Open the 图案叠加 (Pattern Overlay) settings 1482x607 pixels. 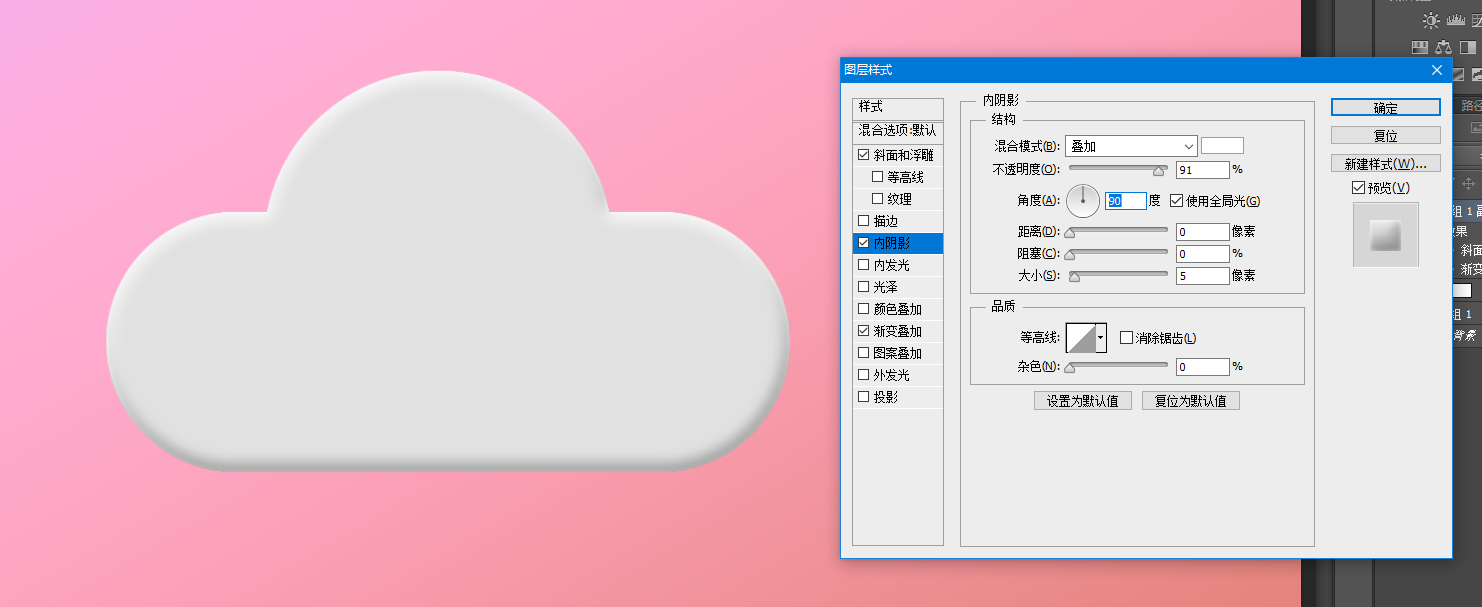point(898,353)
